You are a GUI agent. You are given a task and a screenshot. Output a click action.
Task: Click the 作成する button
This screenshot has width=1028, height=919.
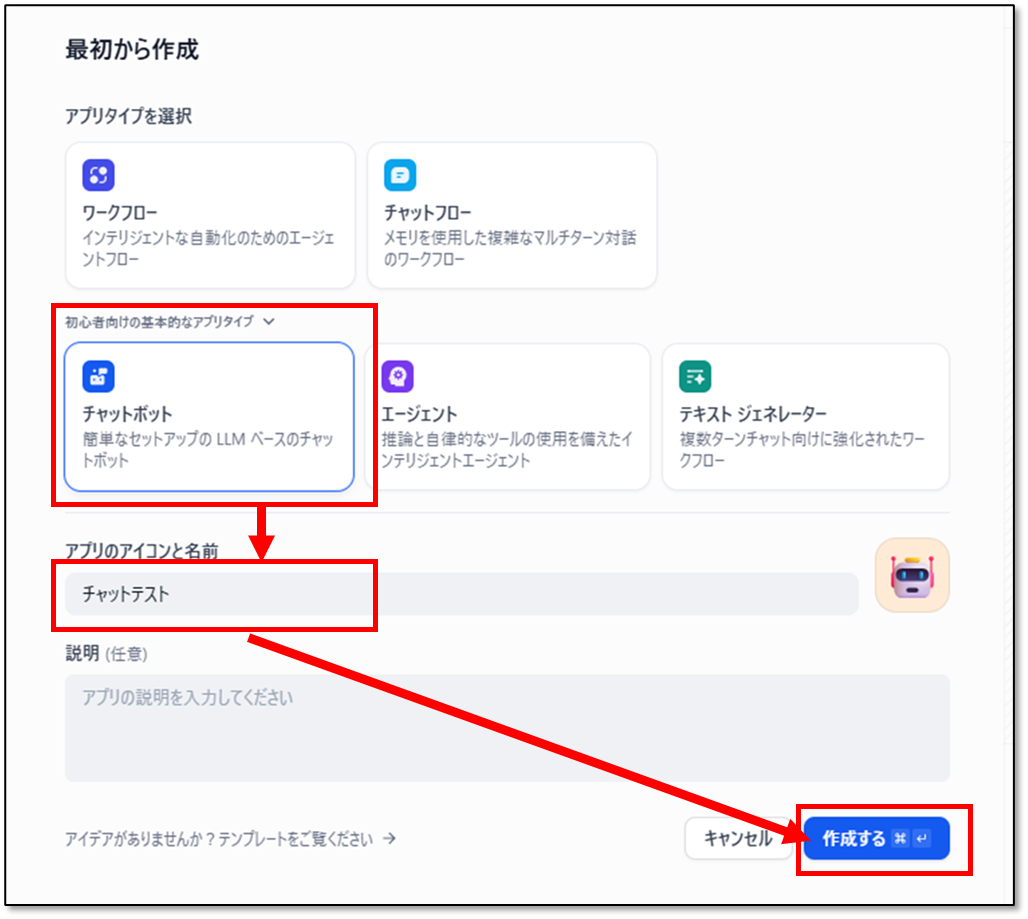[877, 838]
